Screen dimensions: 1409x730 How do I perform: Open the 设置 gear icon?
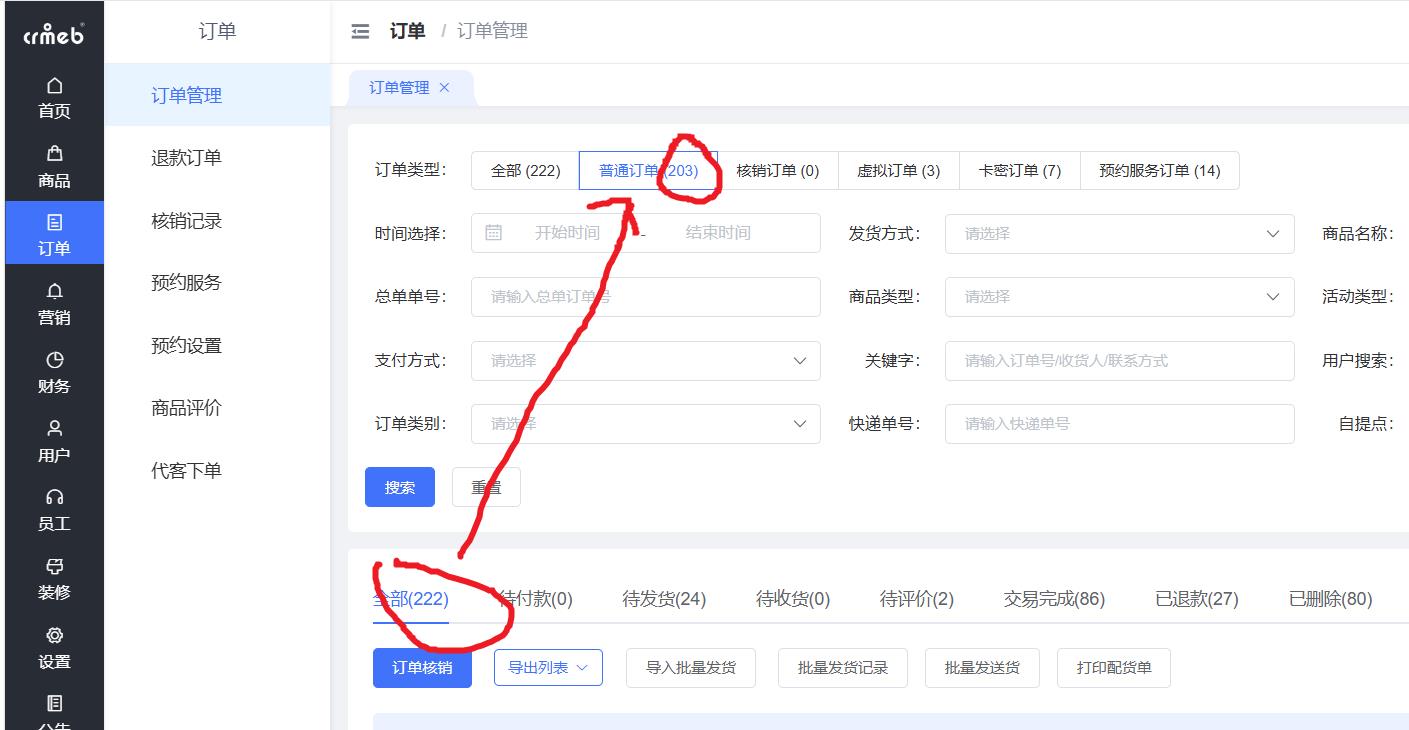pyautogui.click(x=54, y=635)
